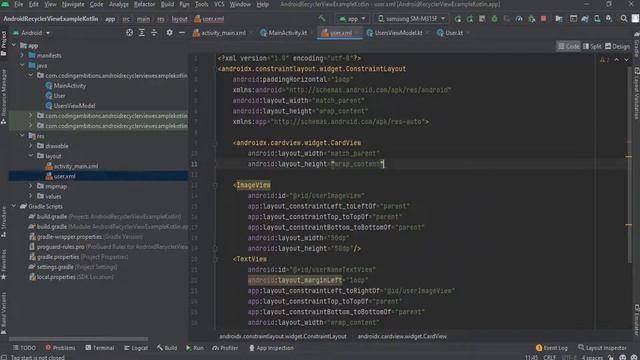Select proguard-rules.pro file
The width and height of the screenshot is (640, 360).
108,247
